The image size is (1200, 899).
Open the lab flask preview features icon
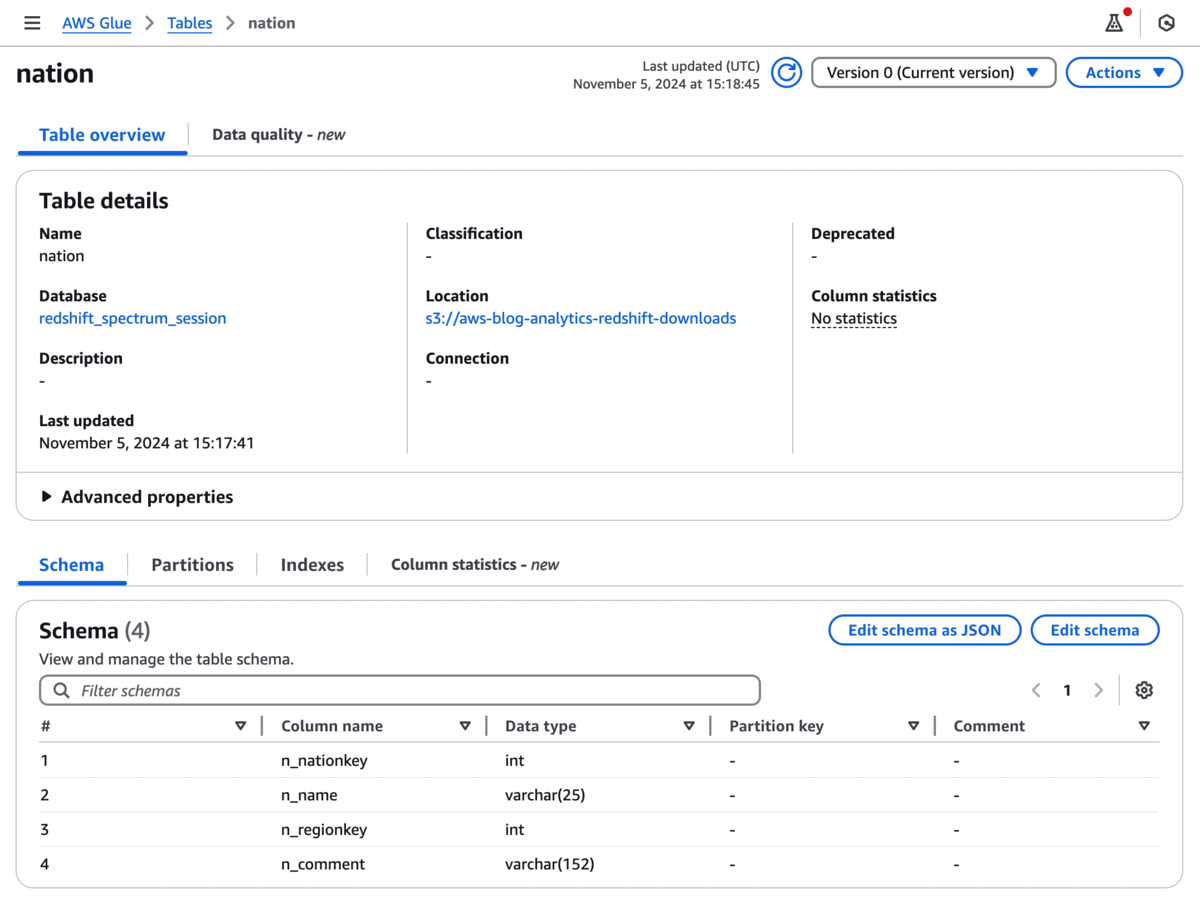(x=1115, y=22)
